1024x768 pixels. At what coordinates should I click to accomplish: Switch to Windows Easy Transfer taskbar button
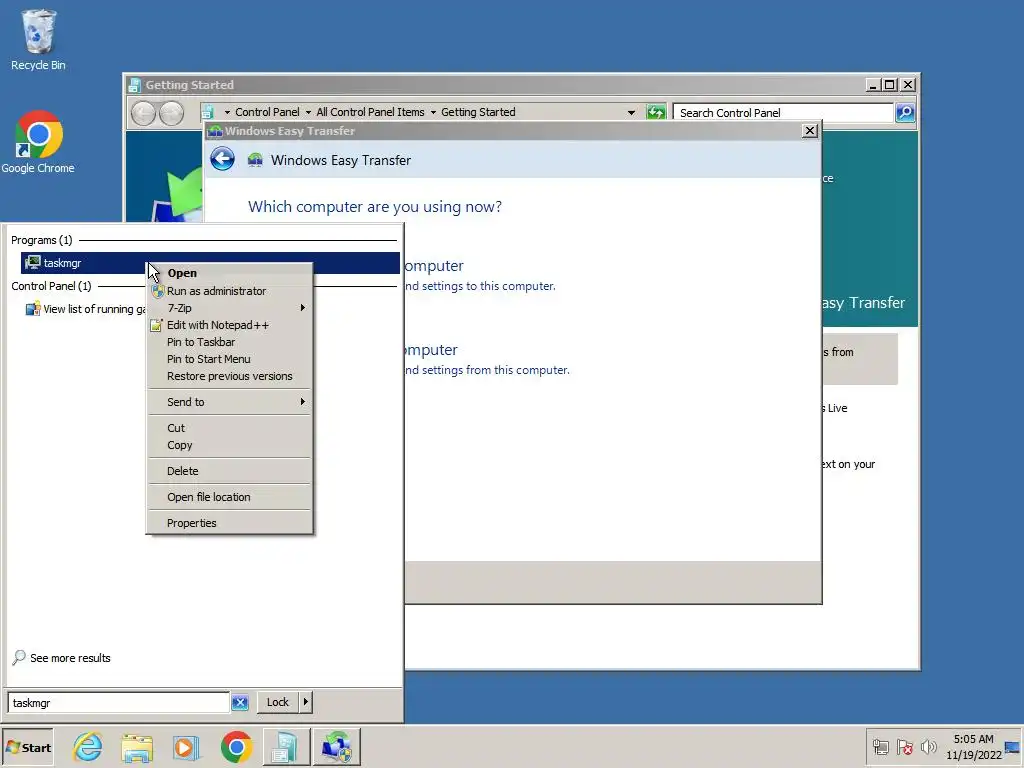tap(336, 747)
